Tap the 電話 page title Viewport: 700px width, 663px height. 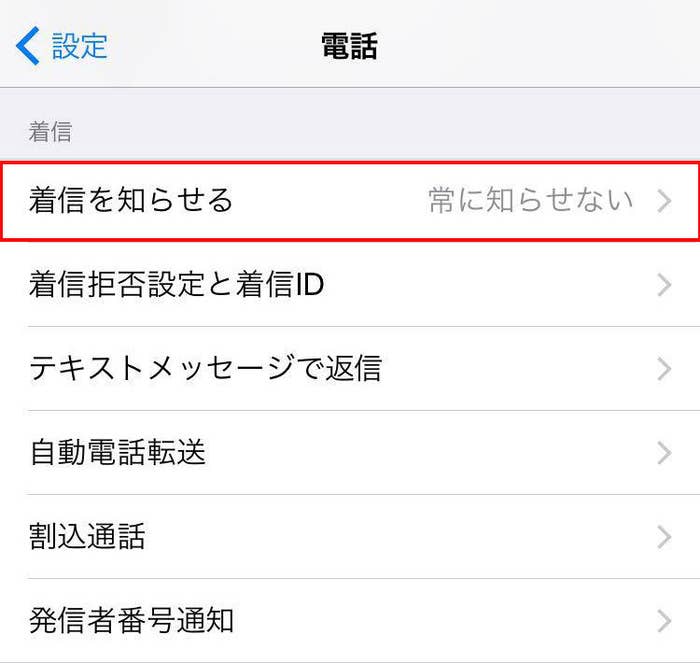click(x=350, y=46)
